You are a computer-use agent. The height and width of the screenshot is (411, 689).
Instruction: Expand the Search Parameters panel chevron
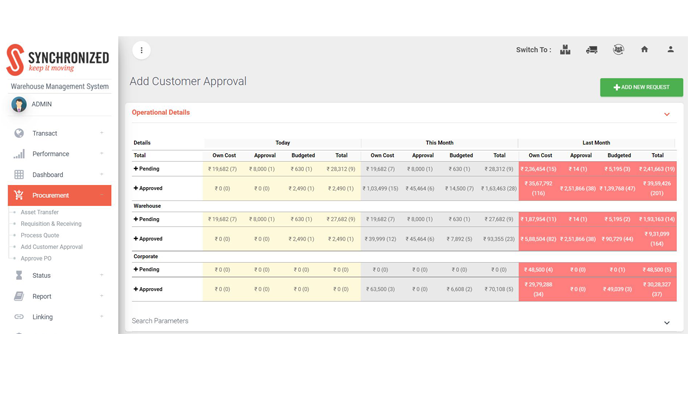pos(667,323)
